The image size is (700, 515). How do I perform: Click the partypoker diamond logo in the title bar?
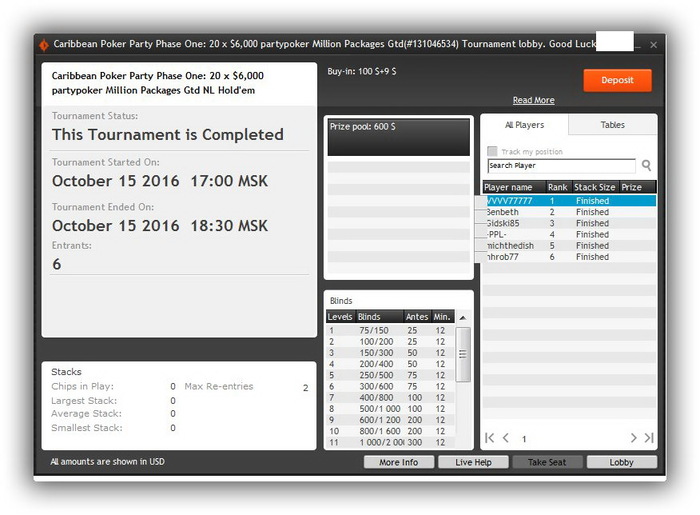[44, 45]
